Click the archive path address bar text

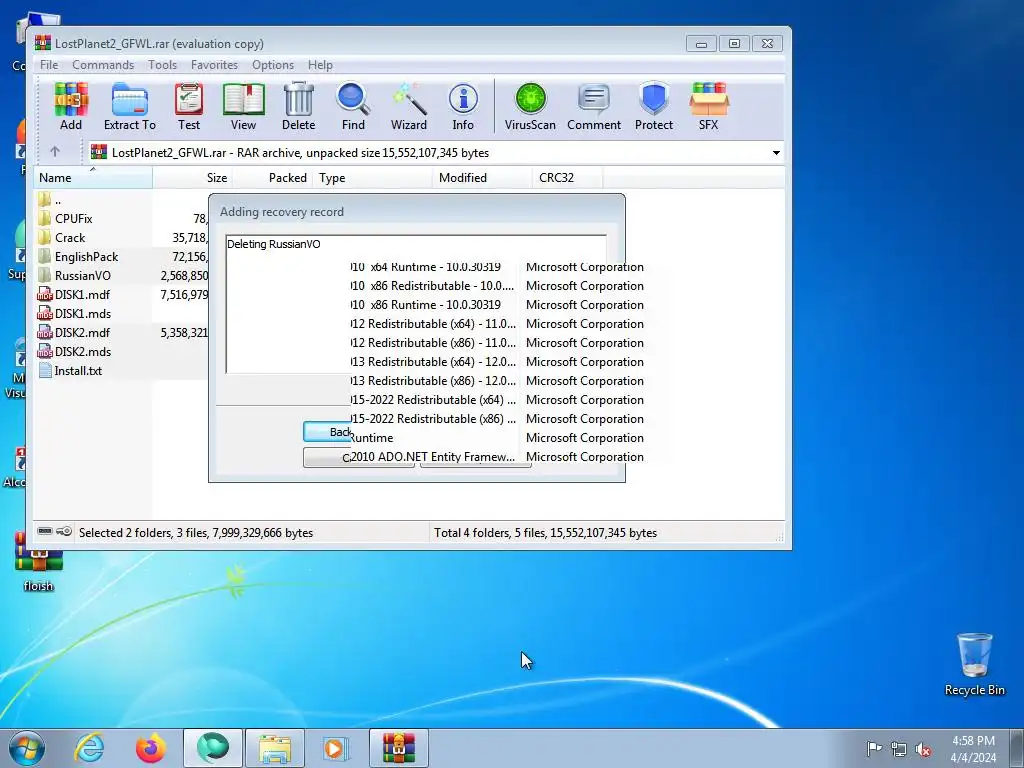click(x=300, y=153)
